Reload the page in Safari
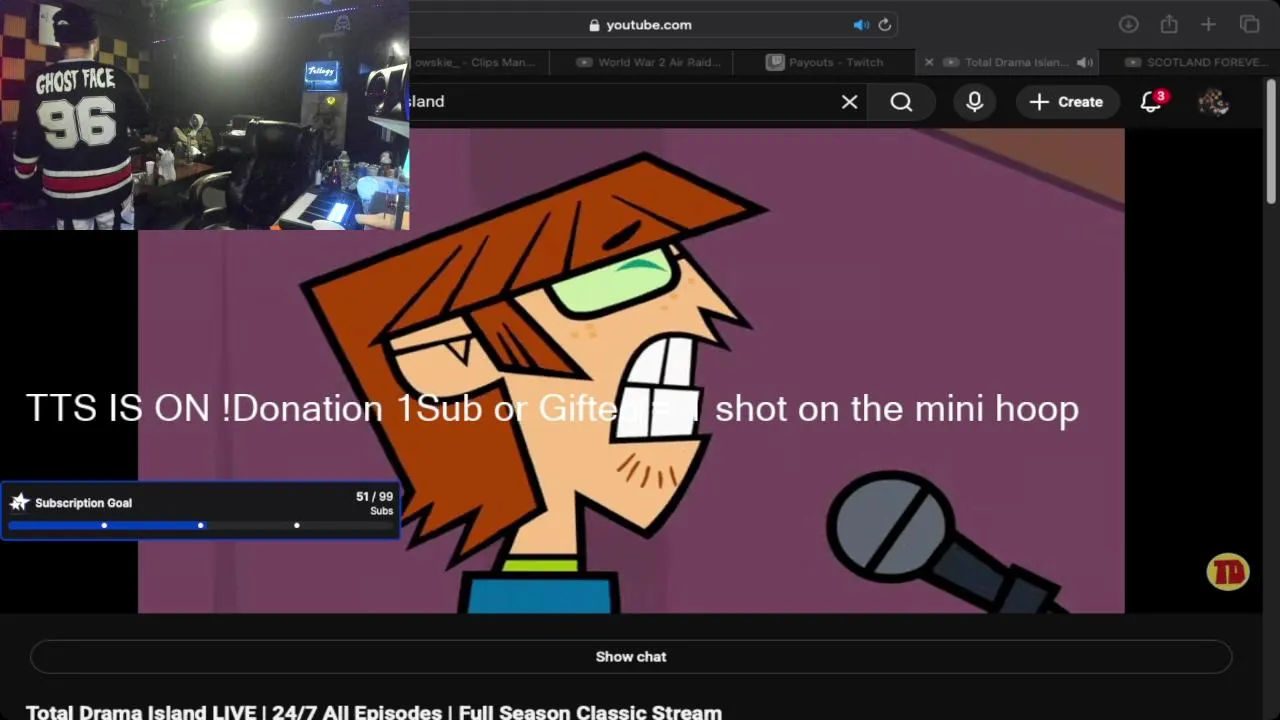 tap(884, 25)
